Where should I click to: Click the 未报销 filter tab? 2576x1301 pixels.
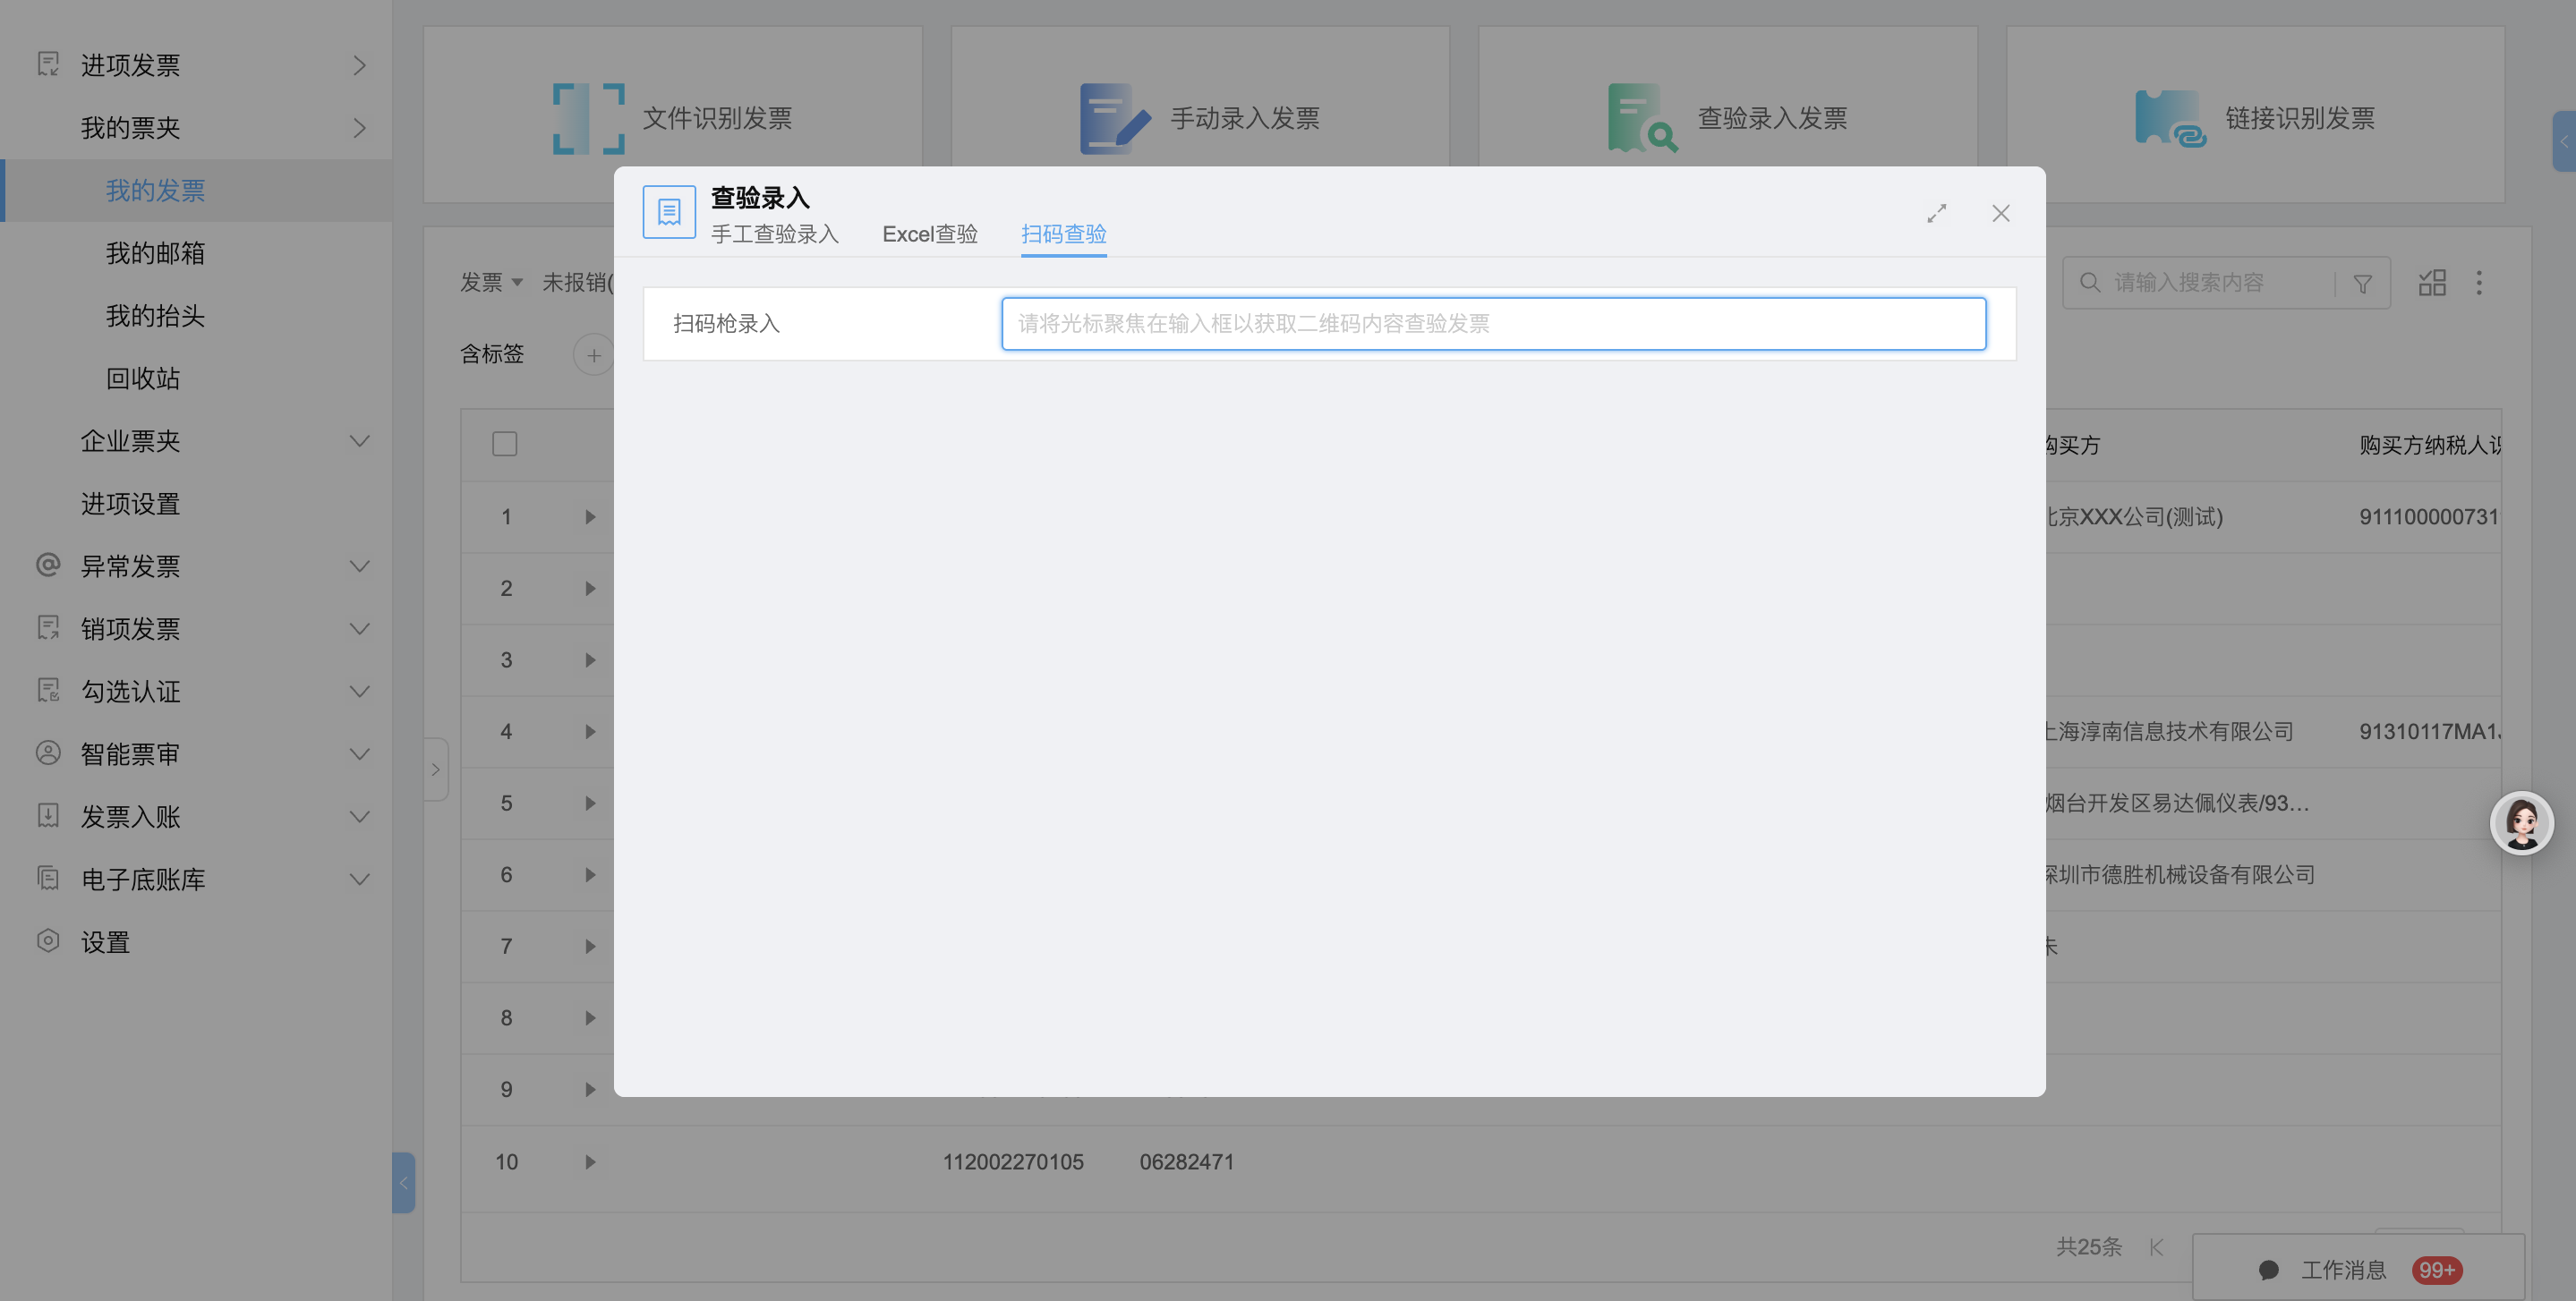pos(577,283)
